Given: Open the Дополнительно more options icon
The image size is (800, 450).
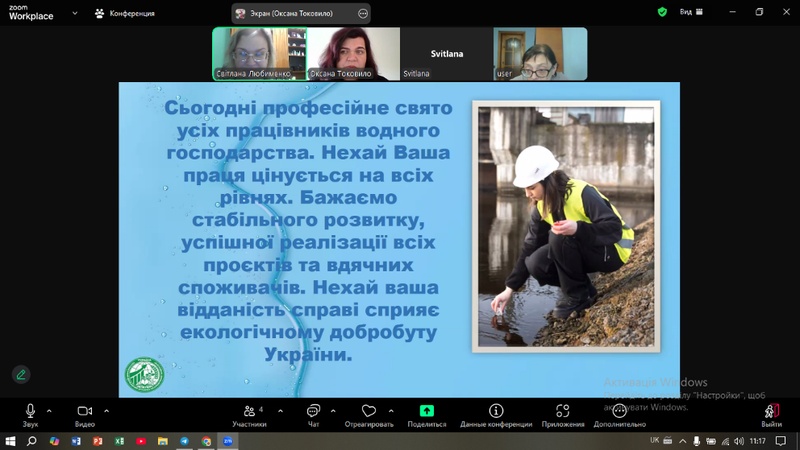Looking at the screenshot, I should [x=619, y=411].
